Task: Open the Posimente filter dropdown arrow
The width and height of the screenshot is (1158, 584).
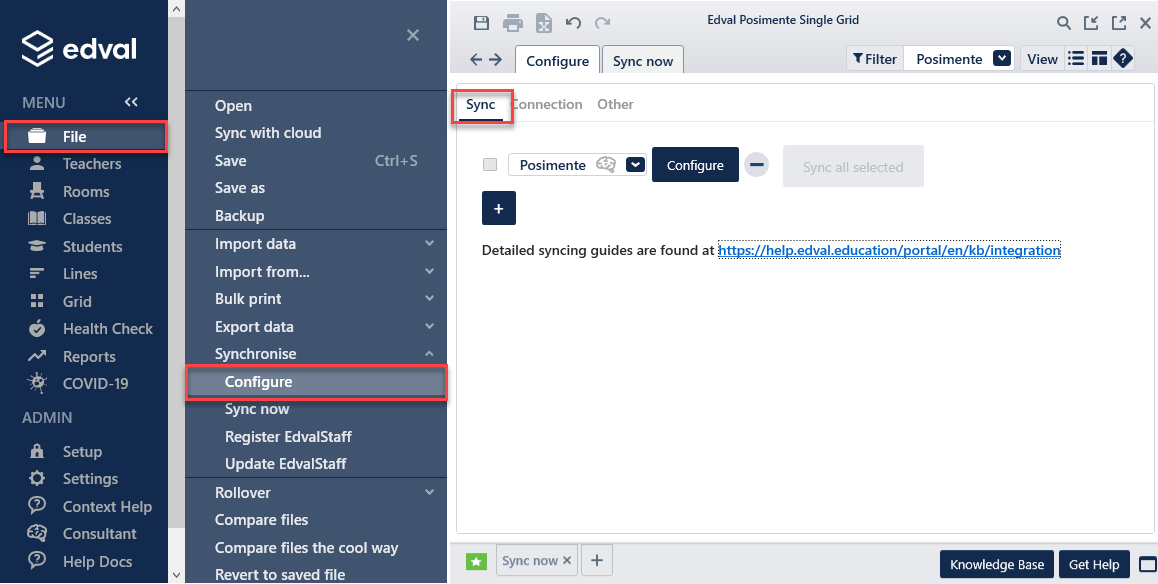Action: pyautogui.click(x=1001, y=58)
